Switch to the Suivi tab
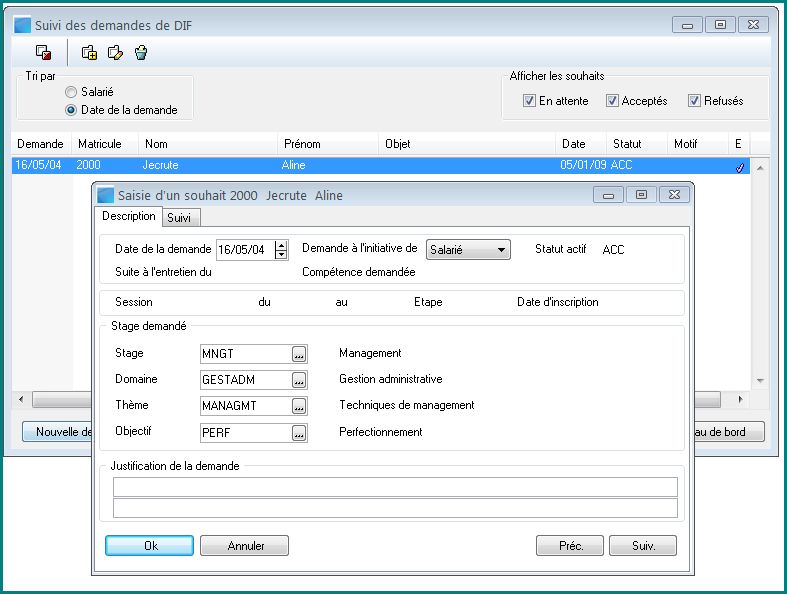 pos(180,217)
